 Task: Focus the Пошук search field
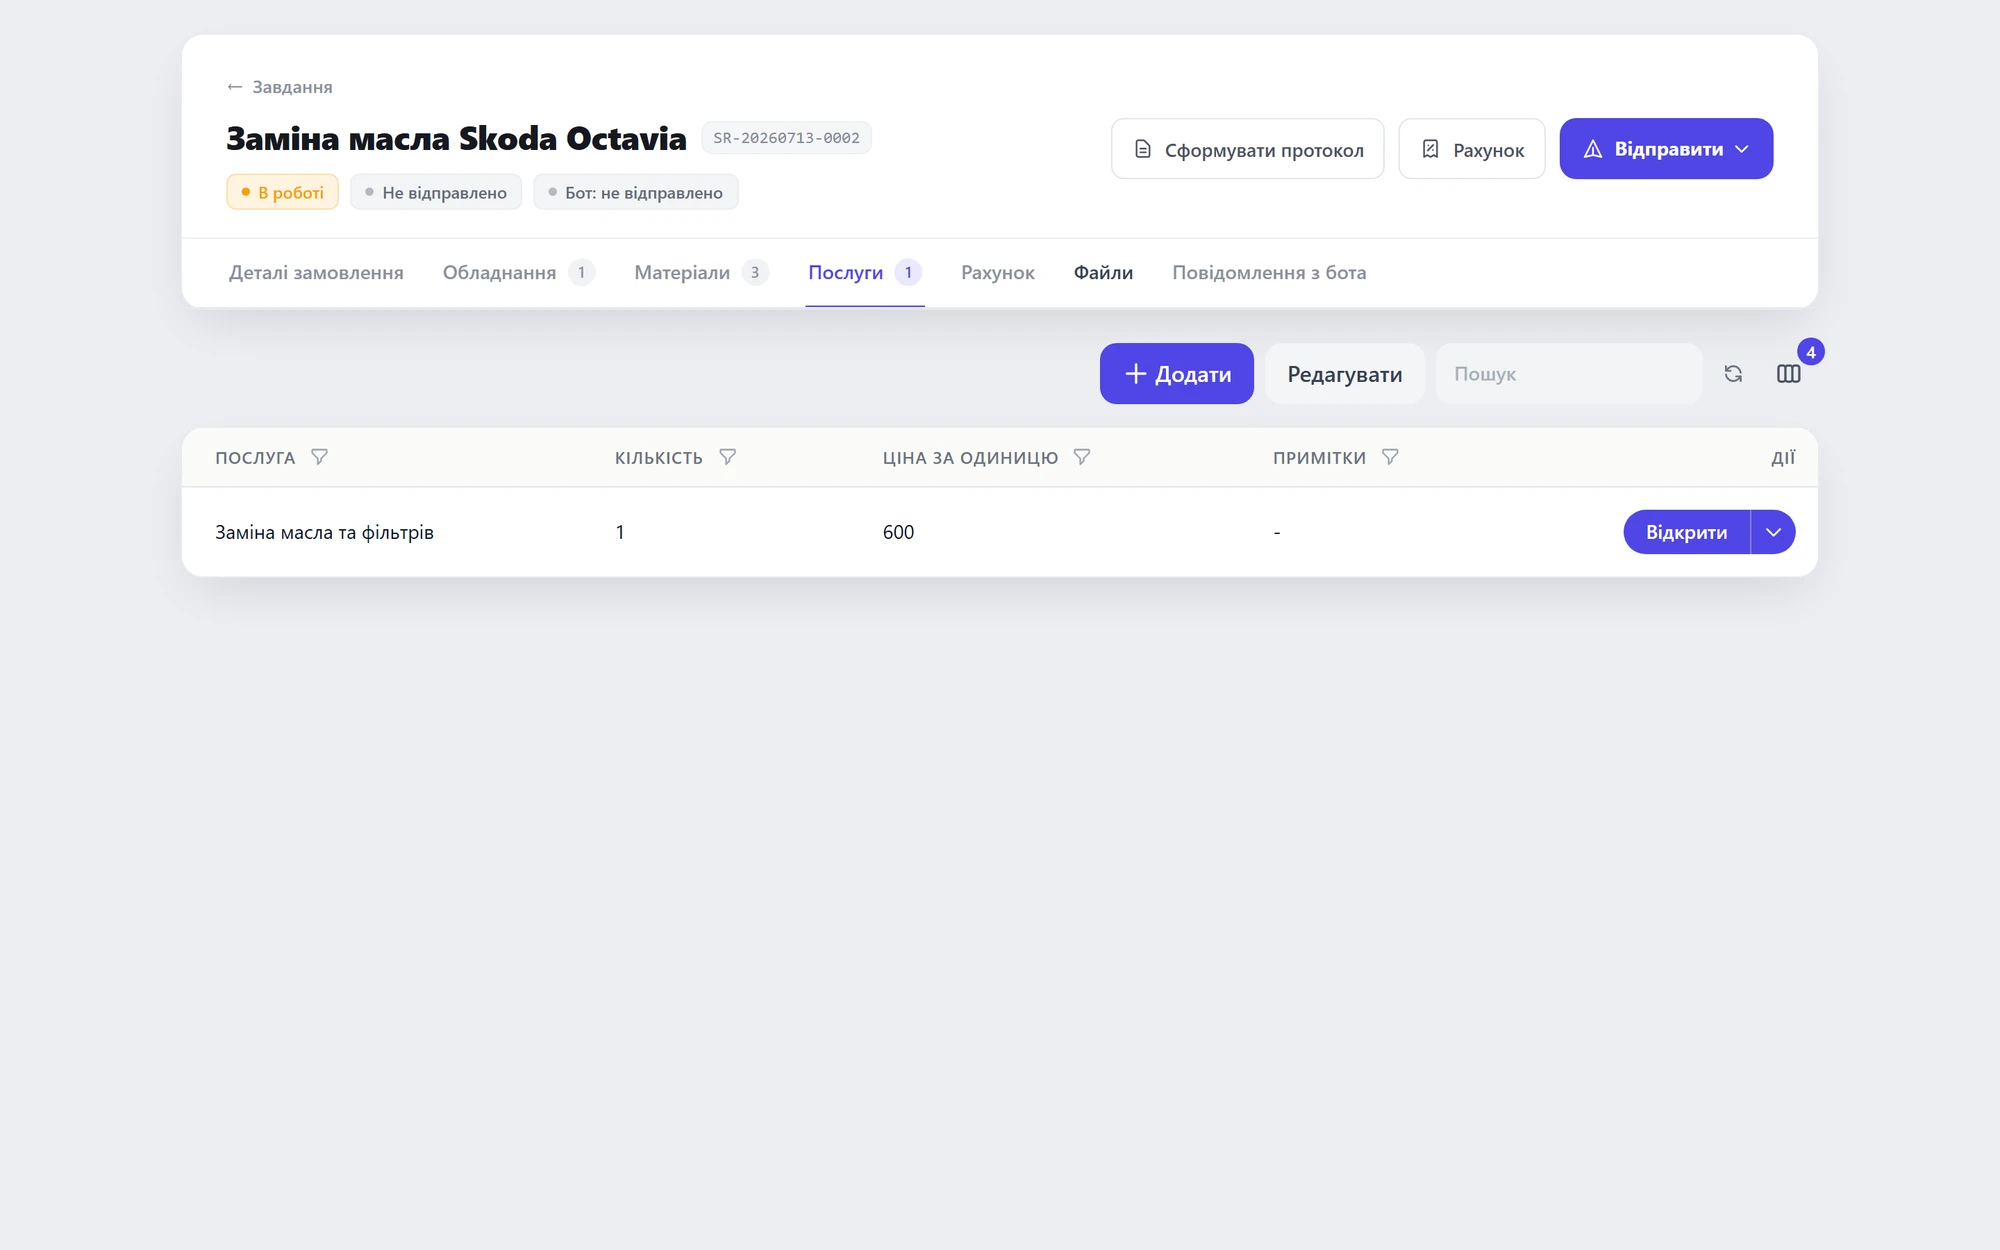[1568, 374]
